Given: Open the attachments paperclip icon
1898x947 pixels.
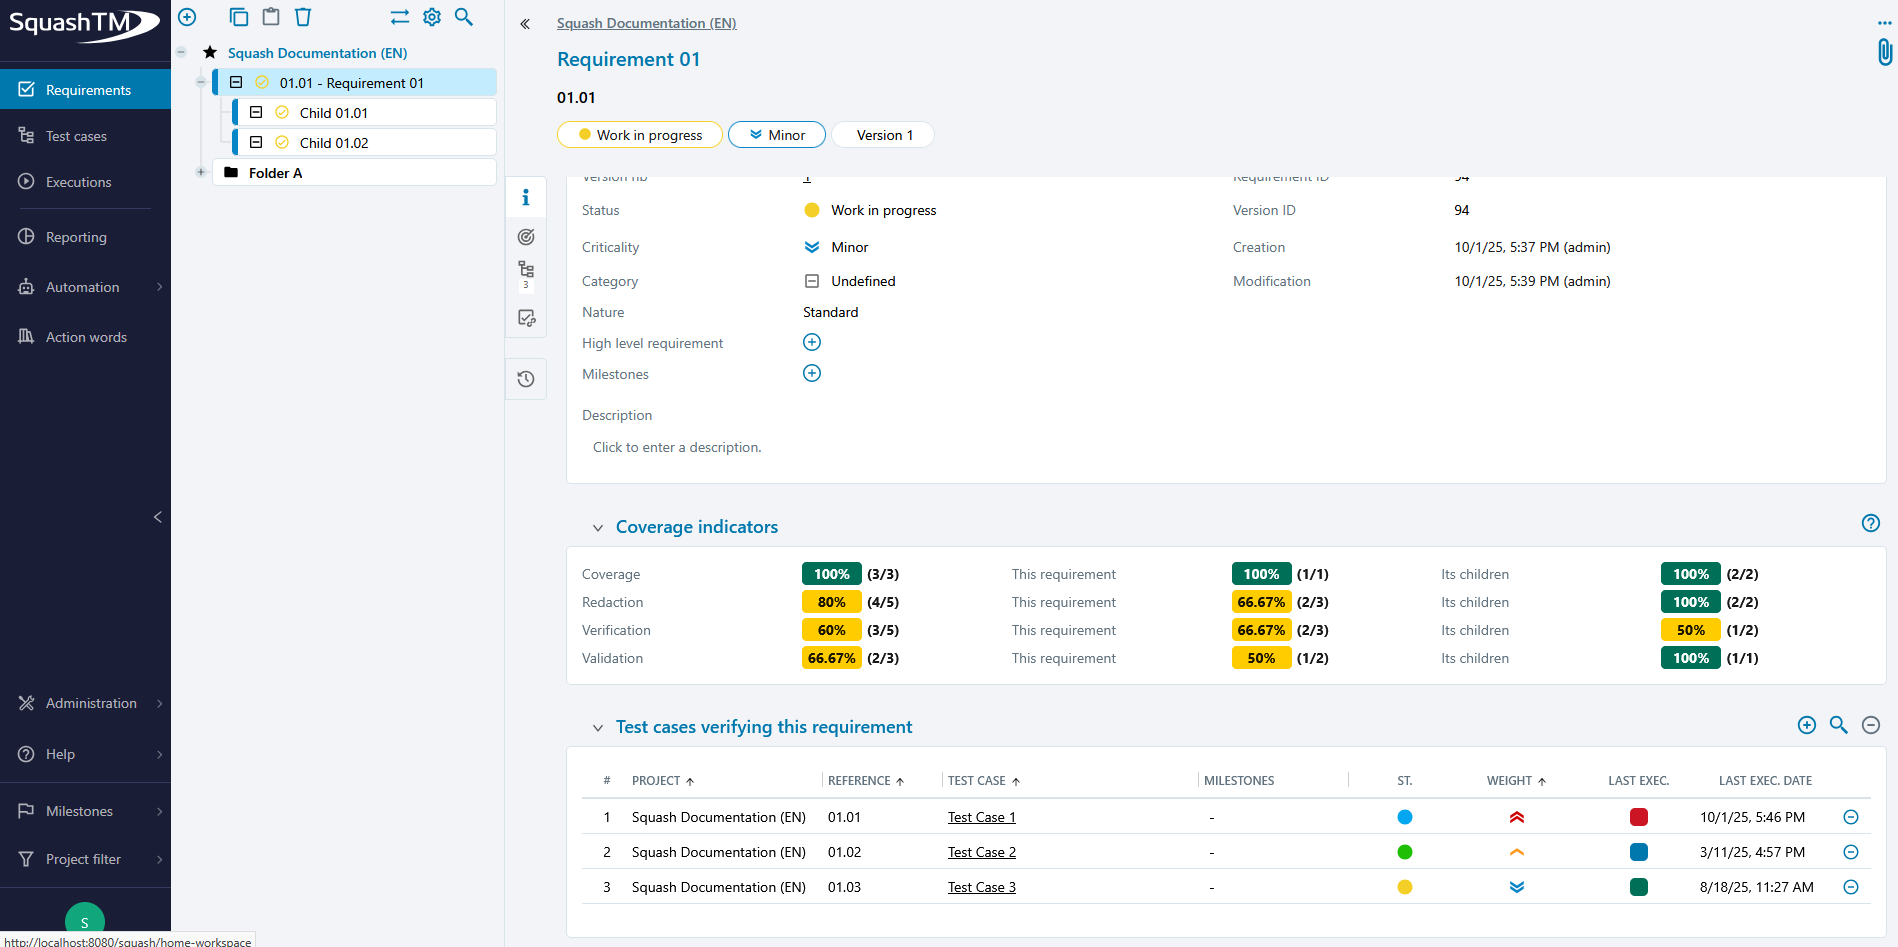Looking at the screenshot, I should (x=1884, y=52).
